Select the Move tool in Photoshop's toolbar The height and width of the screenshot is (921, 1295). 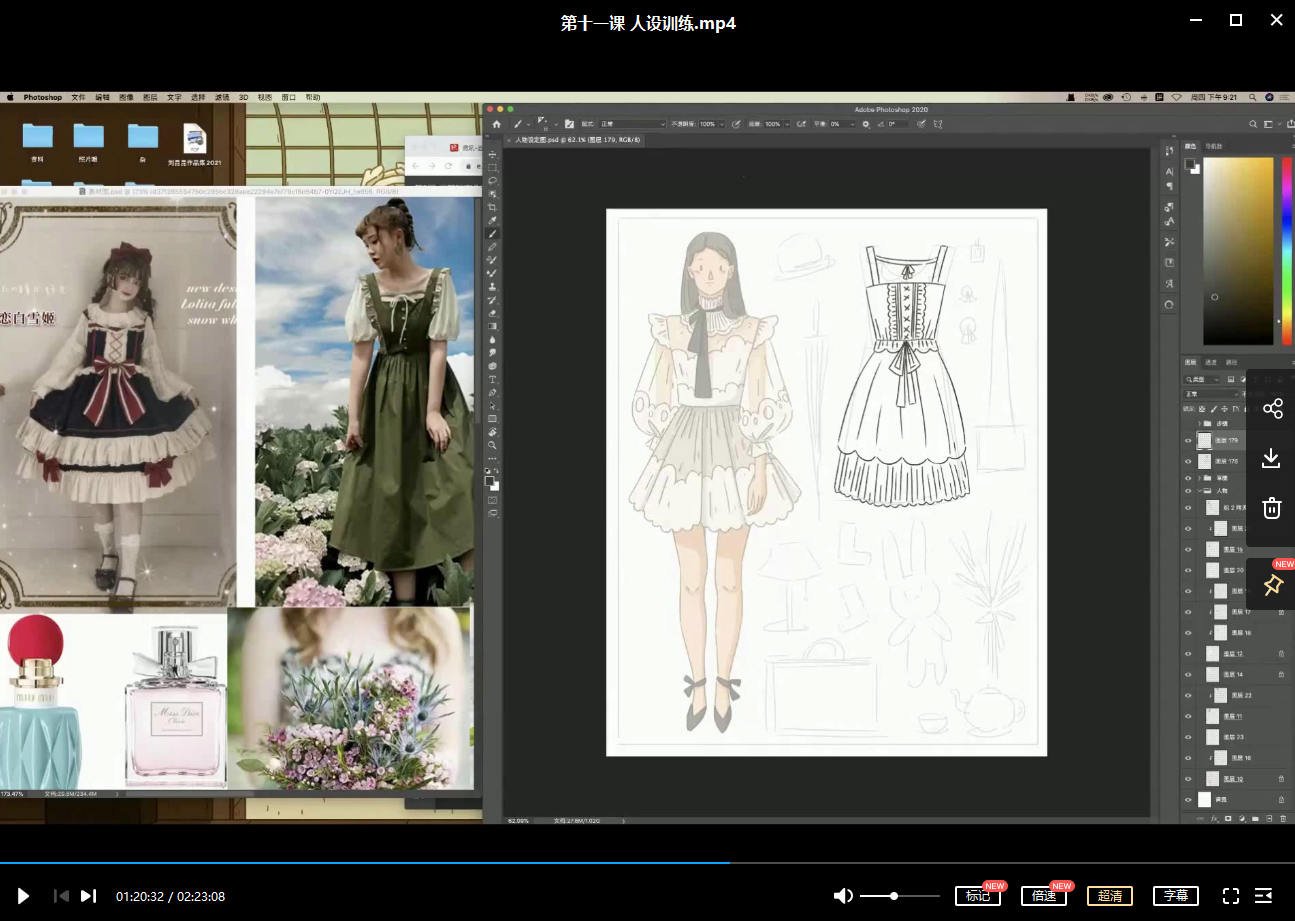coord(493,155)
